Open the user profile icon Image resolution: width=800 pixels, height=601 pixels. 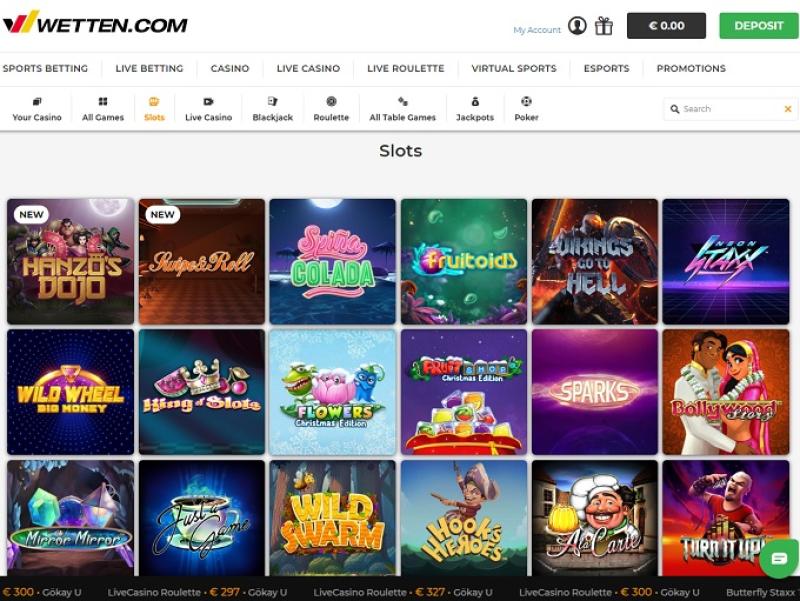577,26
